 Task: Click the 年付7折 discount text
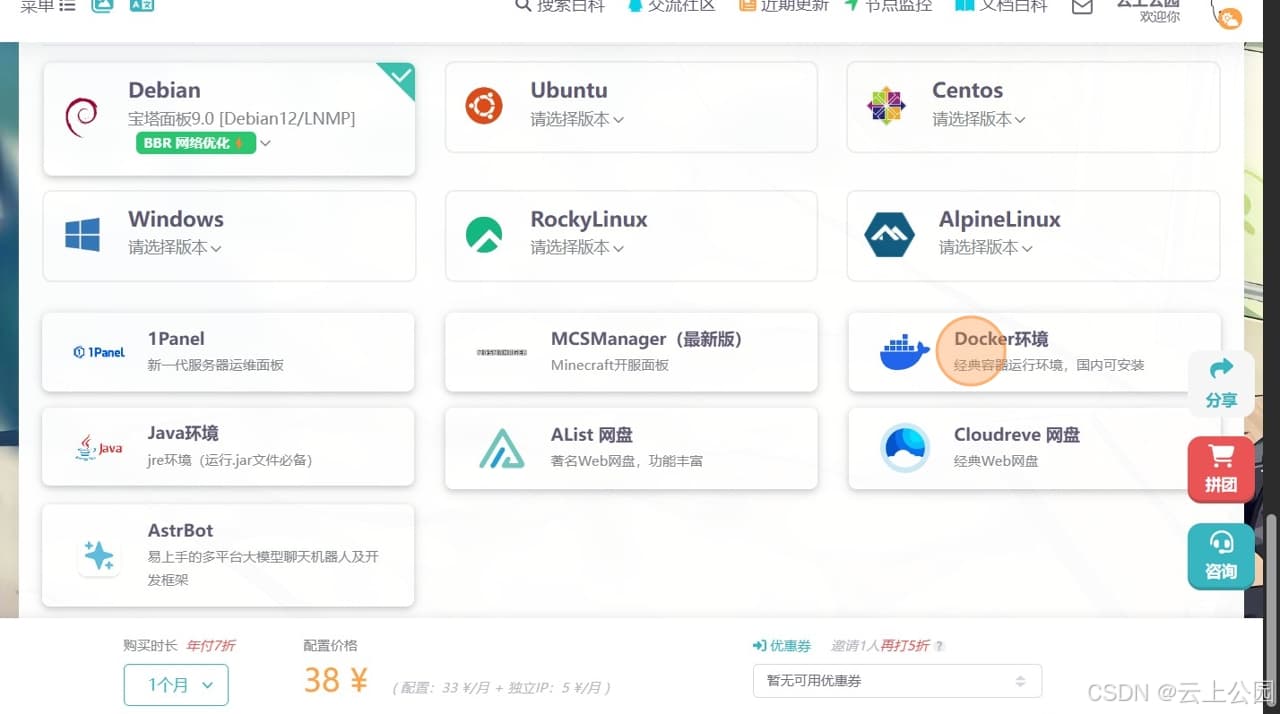point(210,646)
